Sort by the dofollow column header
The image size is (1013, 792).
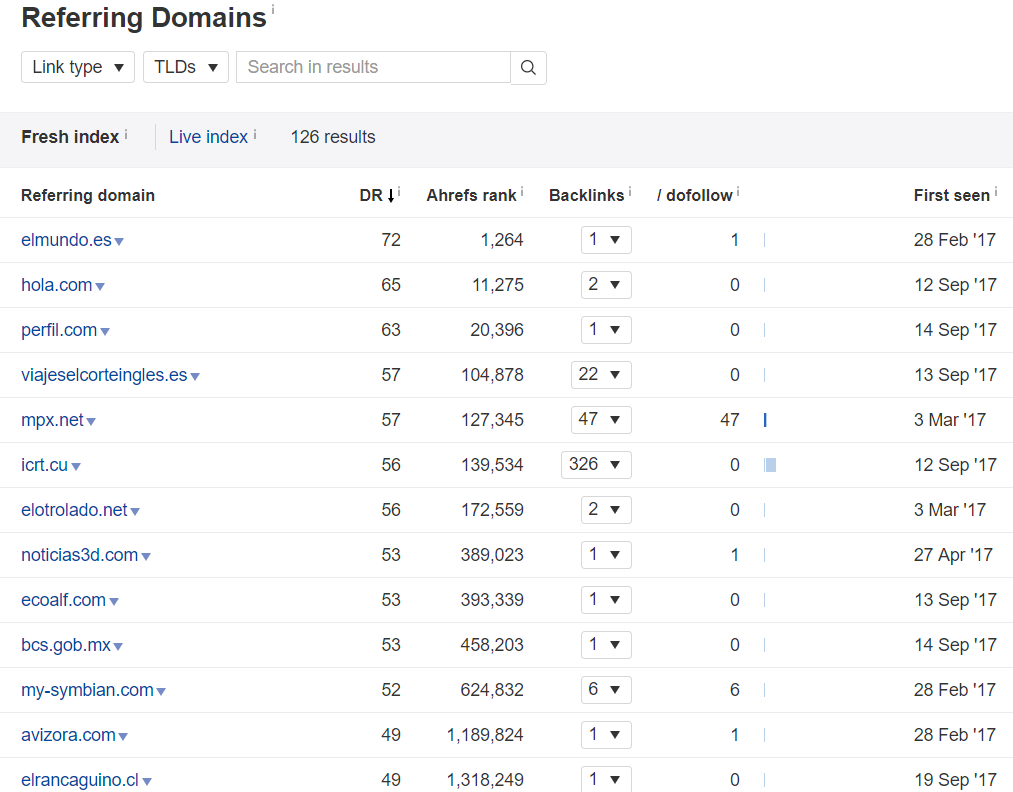coord(694,195)
